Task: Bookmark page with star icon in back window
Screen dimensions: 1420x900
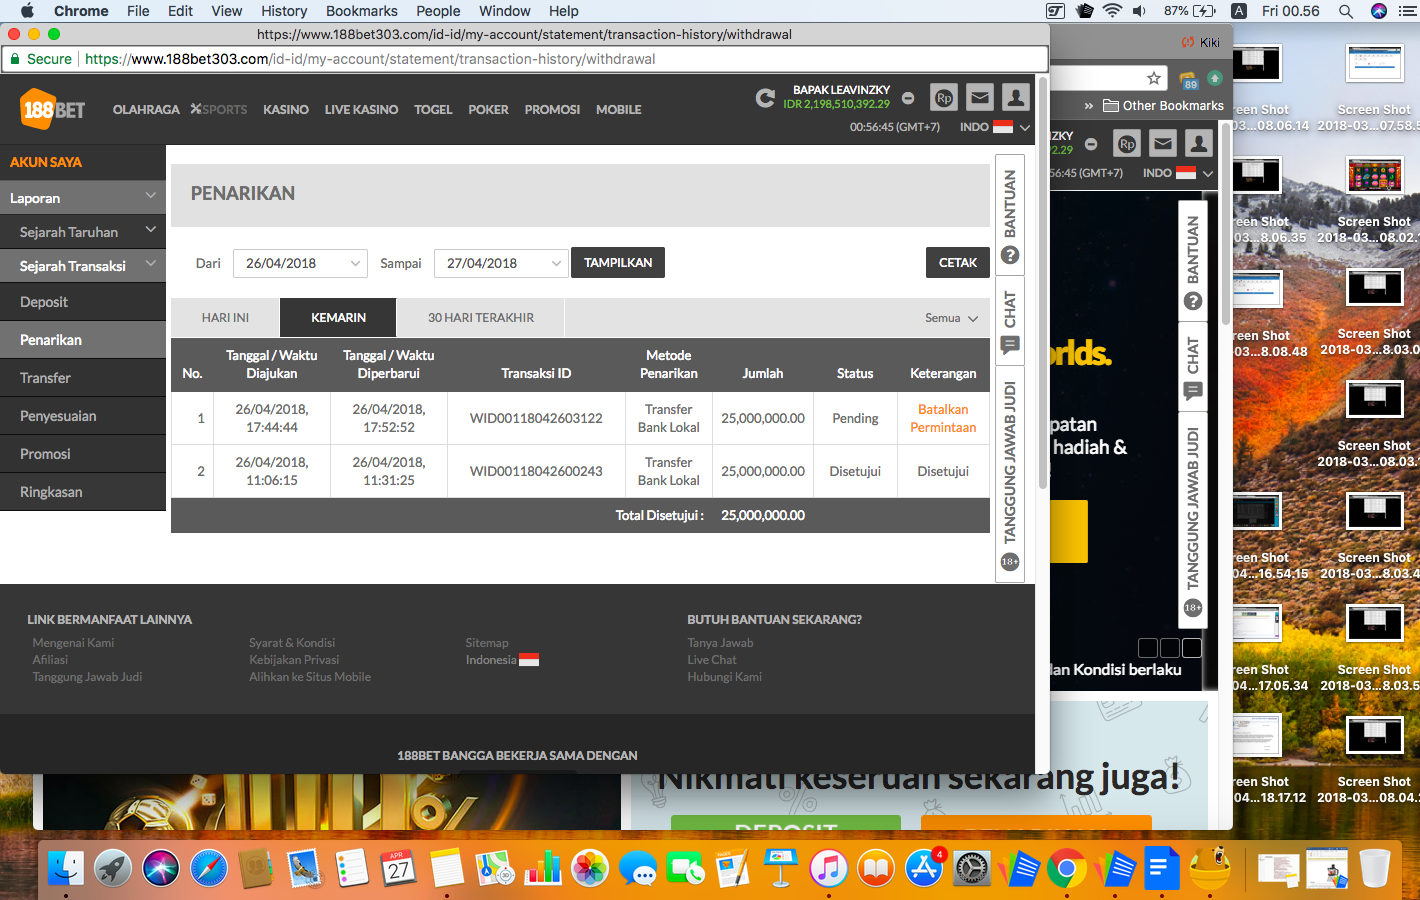Action: (x=1154, y=78)
